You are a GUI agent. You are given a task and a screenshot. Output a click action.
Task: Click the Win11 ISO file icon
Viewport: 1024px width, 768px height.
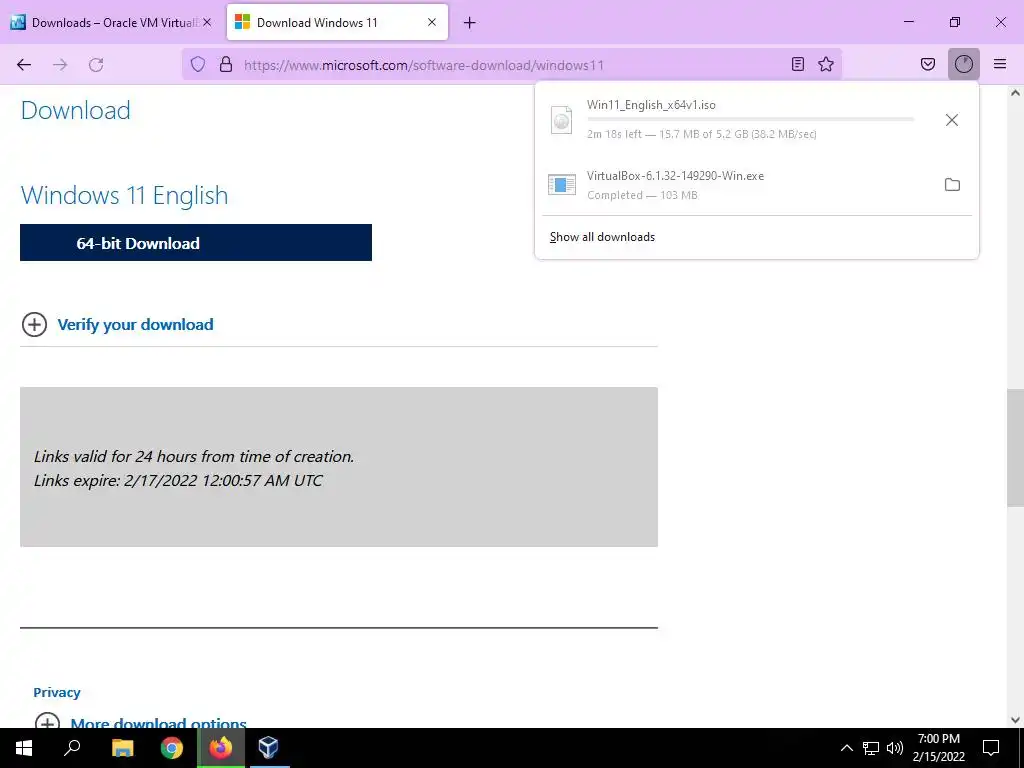click(562, 120)
